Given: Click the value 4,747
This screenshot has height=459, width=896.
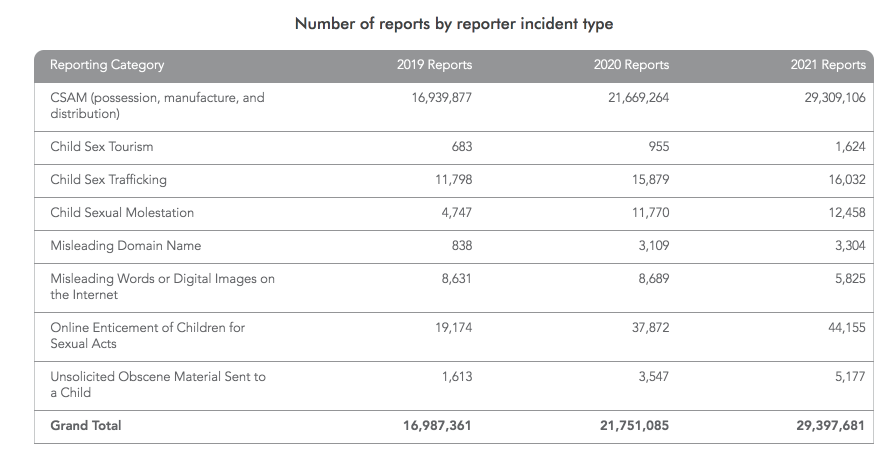Looking at the screenshot, I should pyautogui.click(x=457, y=213).
